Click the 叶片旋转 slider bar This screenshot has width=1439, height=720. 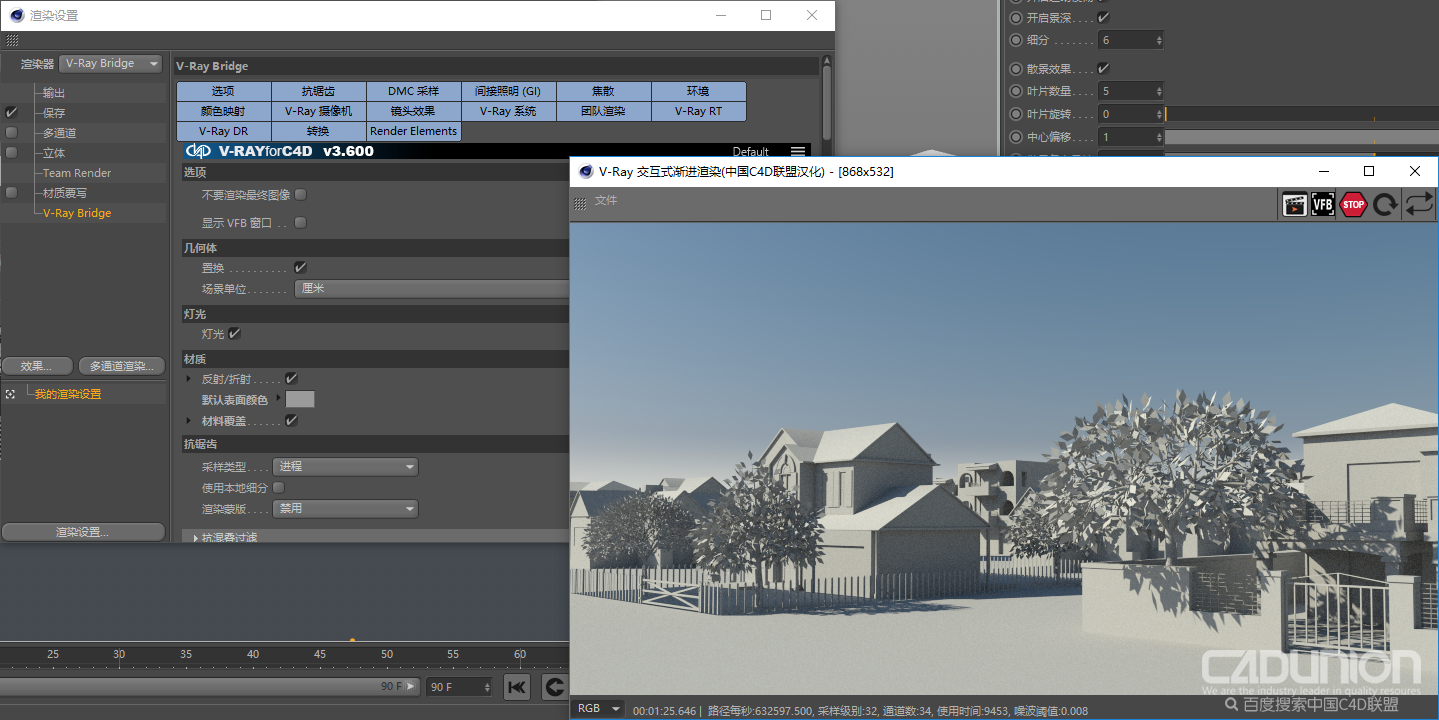1301,114
